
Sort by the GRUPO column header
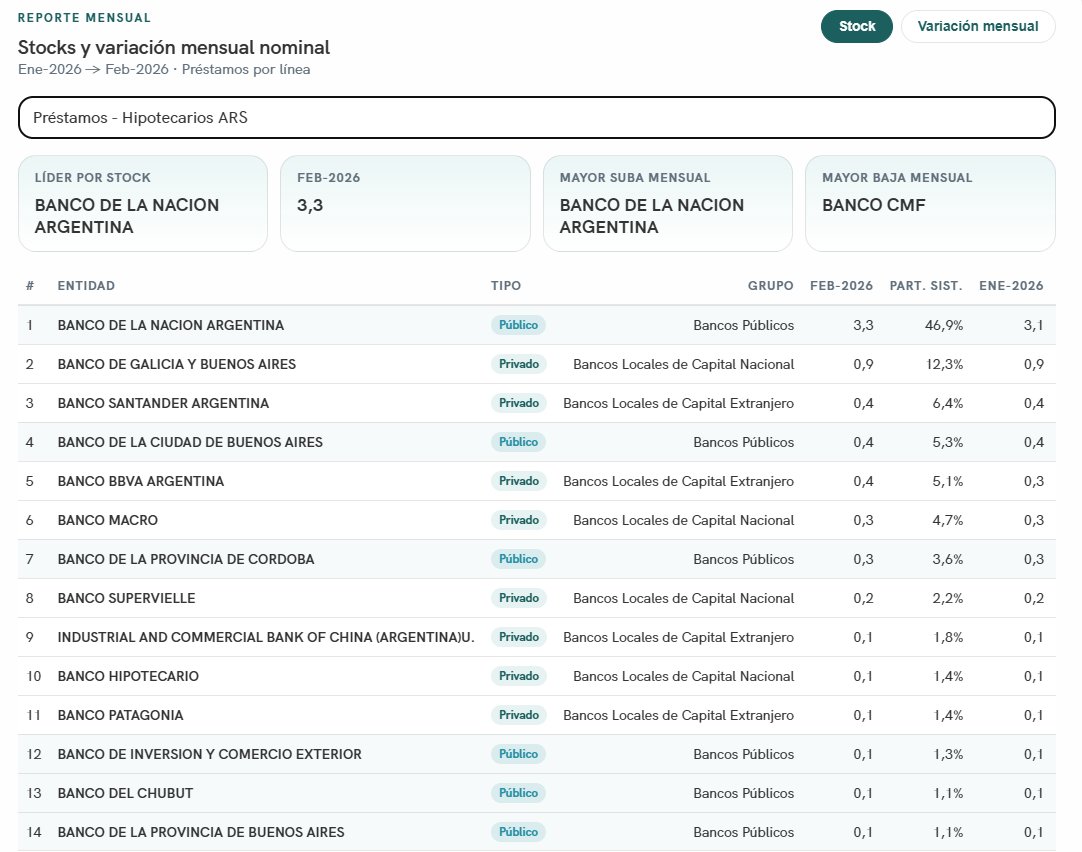pyautogui.click(x=771, y=286)
